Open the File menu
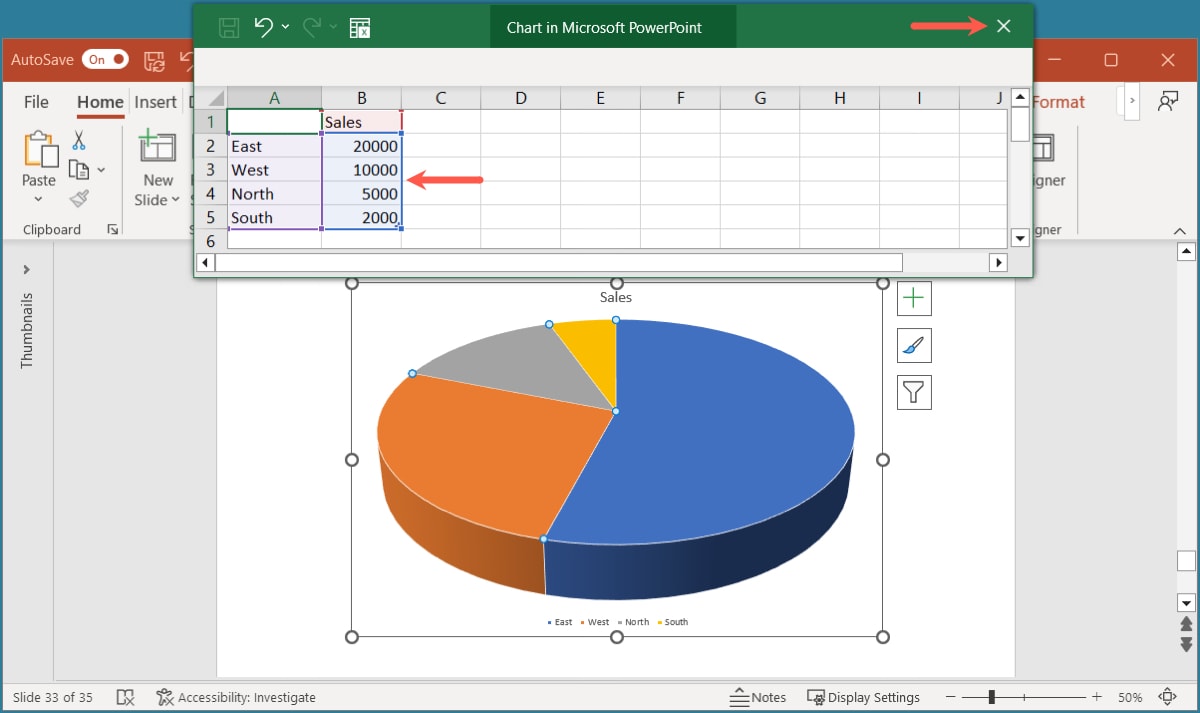 (x=35, y=101)
